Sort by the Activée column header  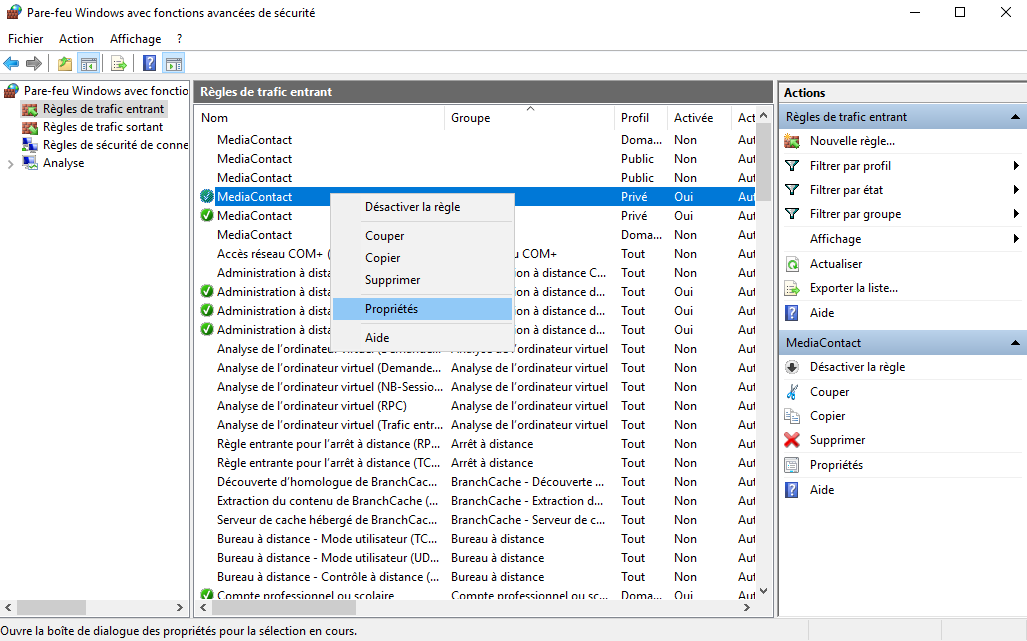[x=699, y=118]
